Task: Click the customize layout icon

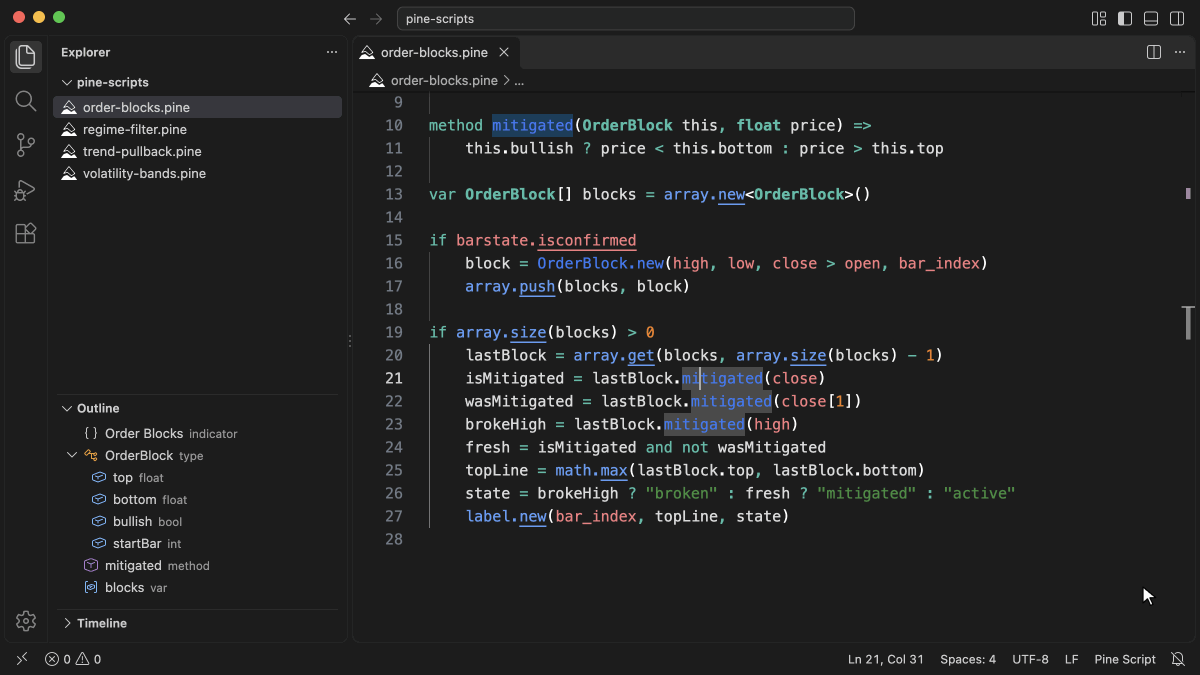Action: (1099, 18)
